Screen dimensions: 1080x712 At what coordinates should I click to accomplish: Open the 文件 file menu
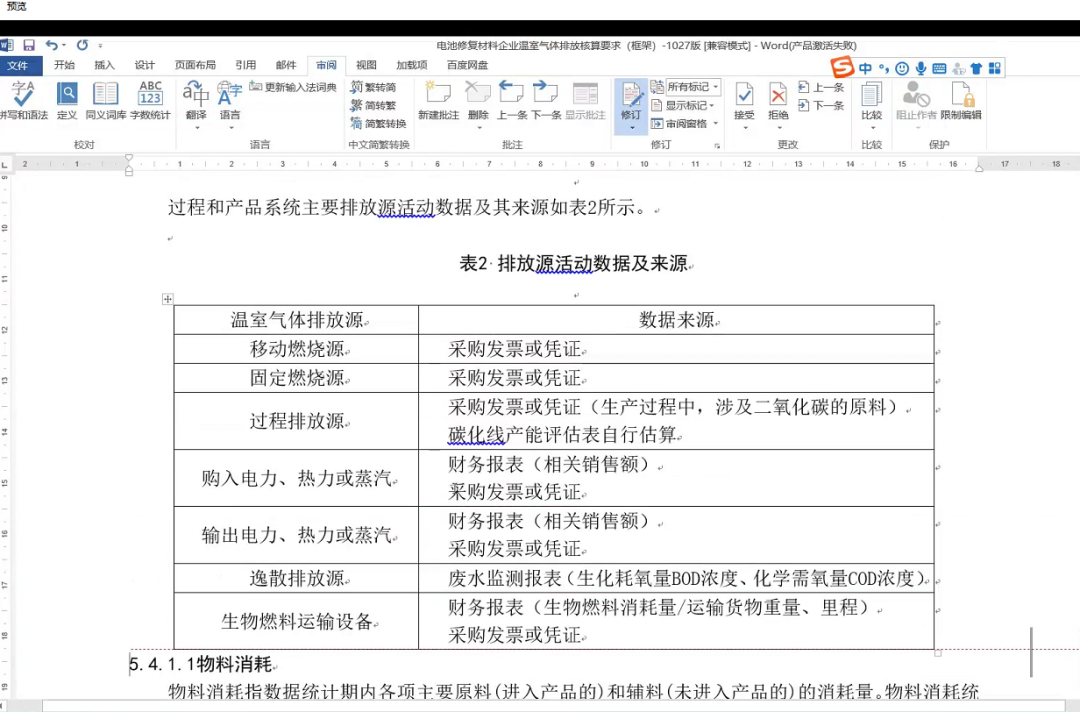[19, 65]
